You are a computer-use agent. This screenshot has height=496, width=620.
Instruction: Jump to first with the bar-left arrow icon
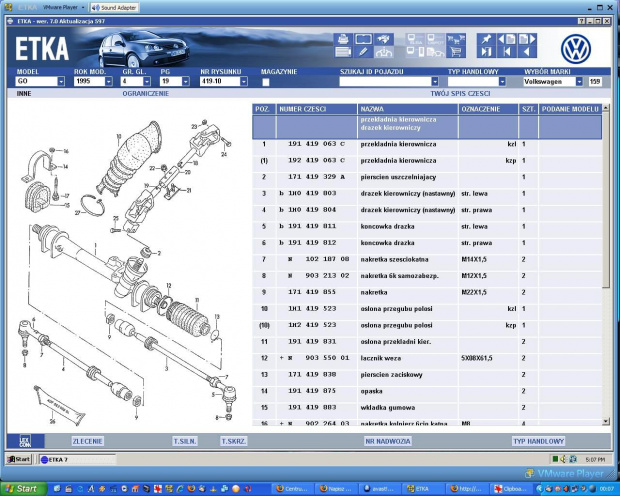pos(507,52)
